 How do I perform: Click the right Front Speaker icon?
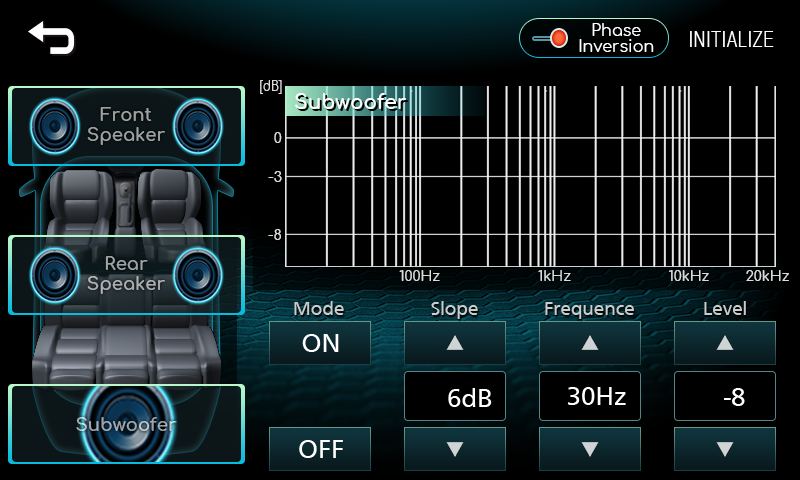click(199, 125)
